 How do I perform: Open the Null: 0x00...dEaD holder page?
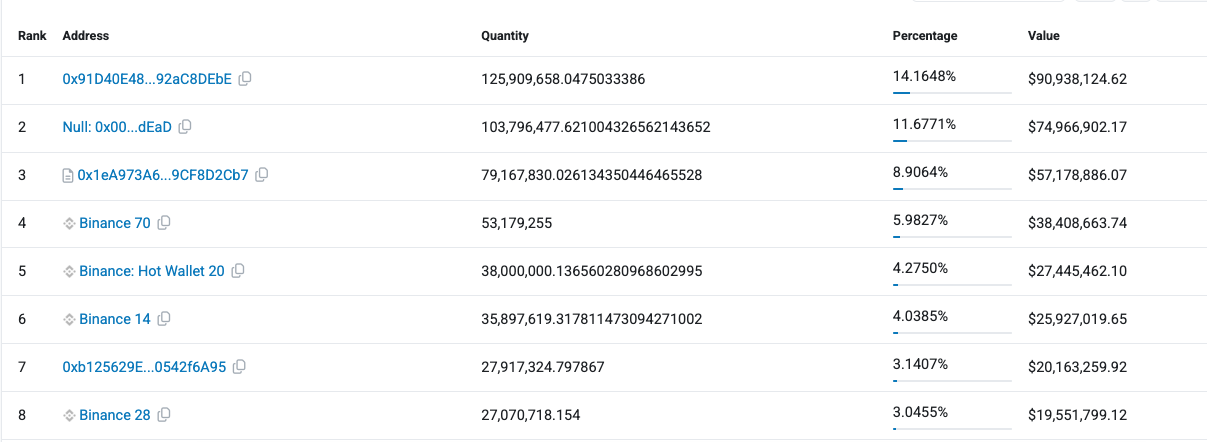pos(117,127)
